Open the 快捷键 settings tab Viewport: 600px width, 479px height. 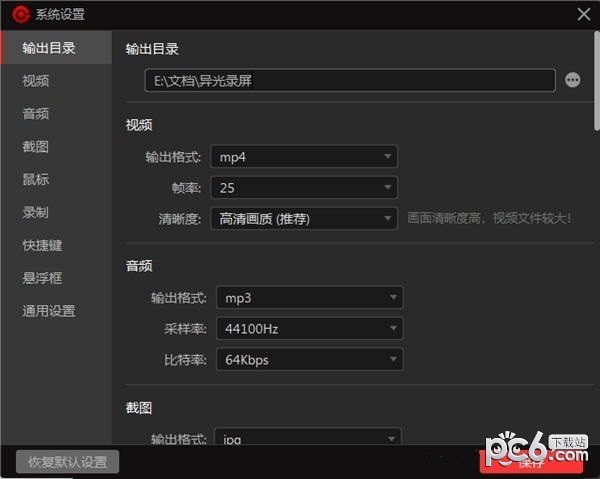(42, 245)
